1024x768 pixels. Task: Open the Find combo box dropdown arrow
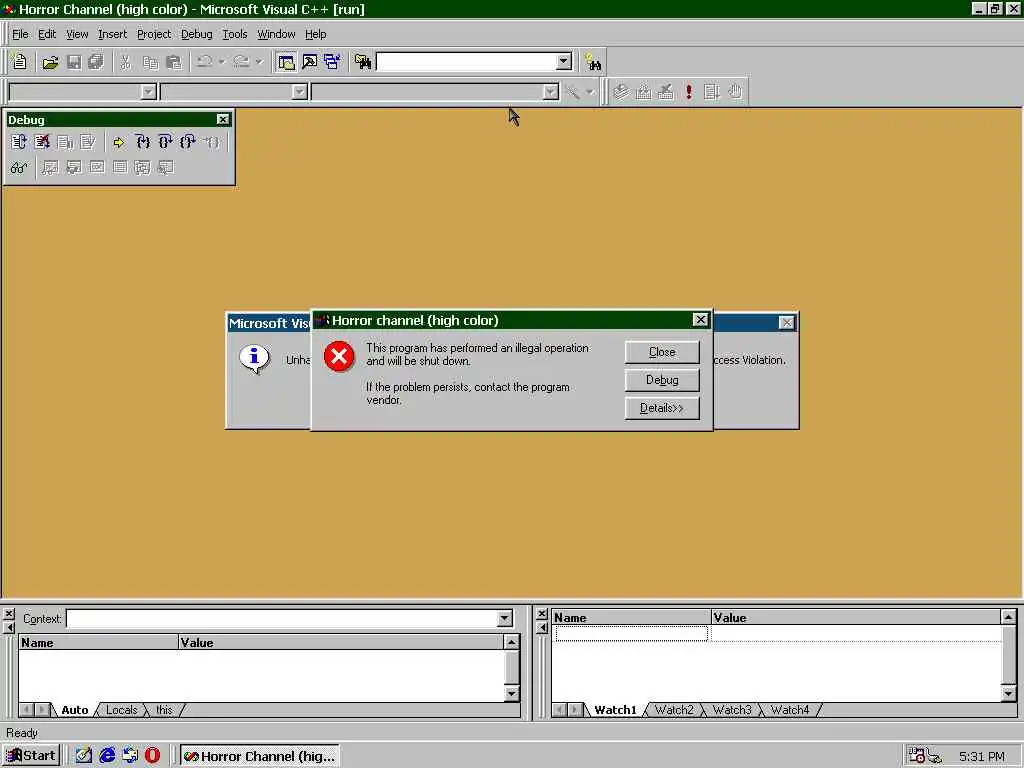[564, 61]
